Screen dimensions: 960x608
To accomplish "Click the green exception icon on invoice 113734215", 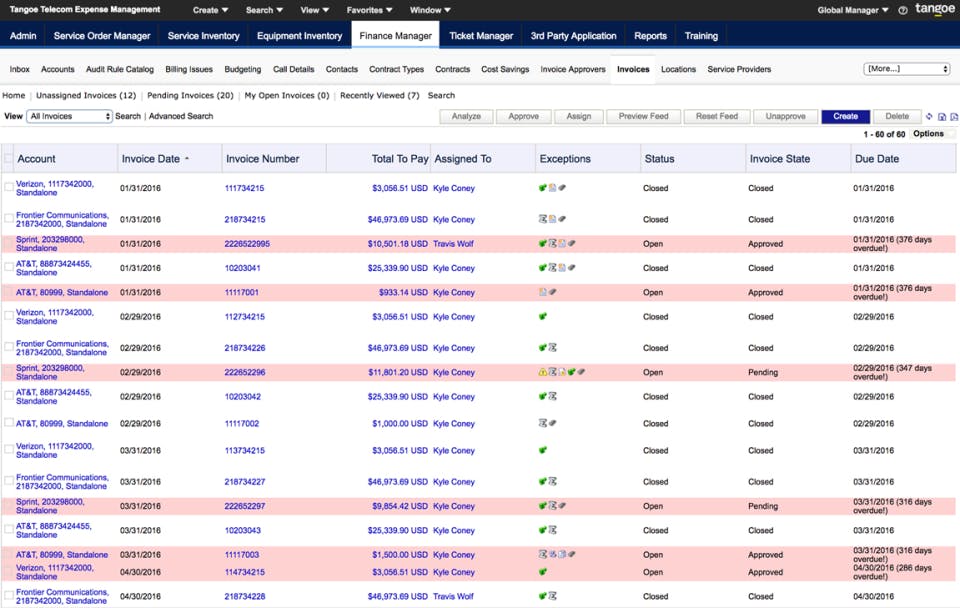I will tap(543, 451).
